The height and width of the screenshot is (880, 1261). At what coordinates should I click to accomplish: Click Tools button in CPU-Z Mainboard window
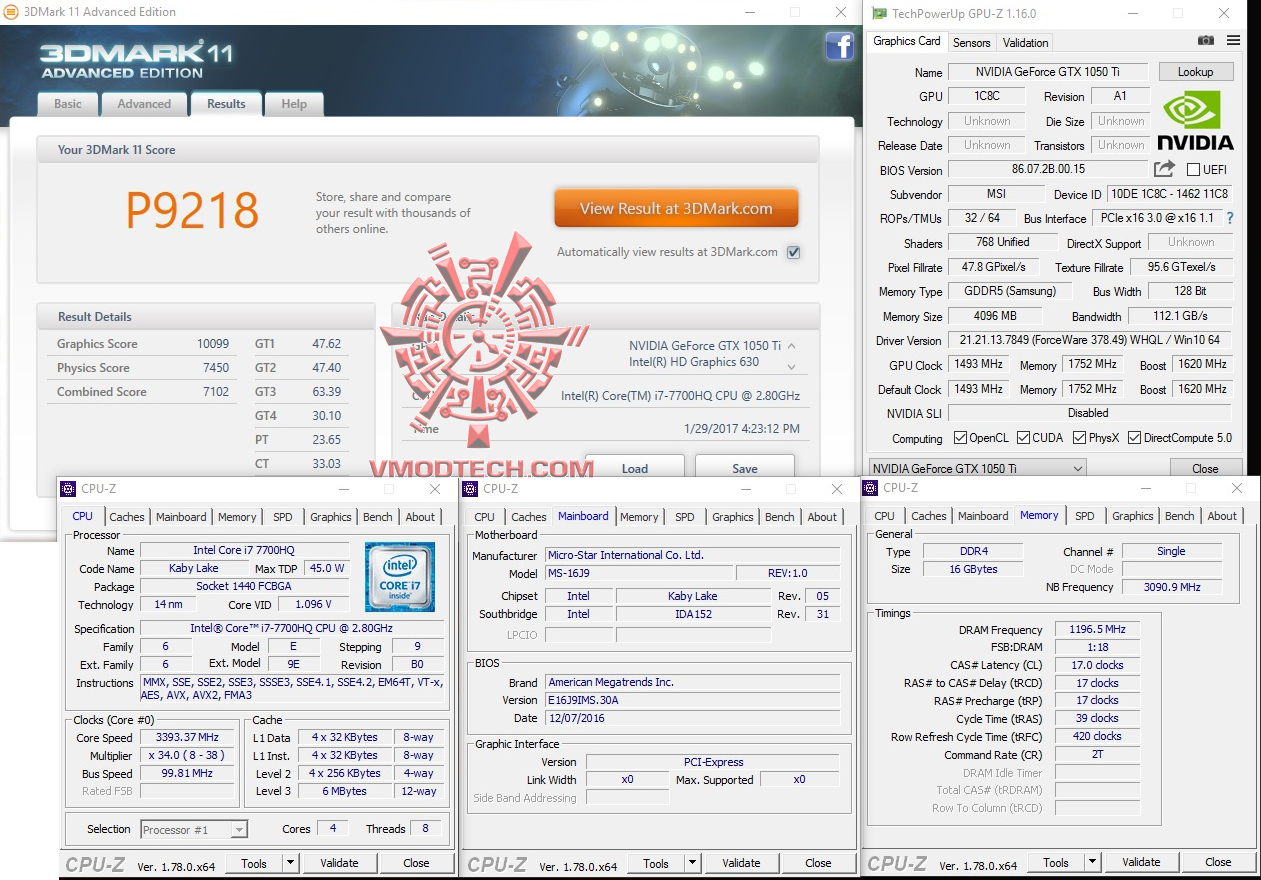pos(656,863)
